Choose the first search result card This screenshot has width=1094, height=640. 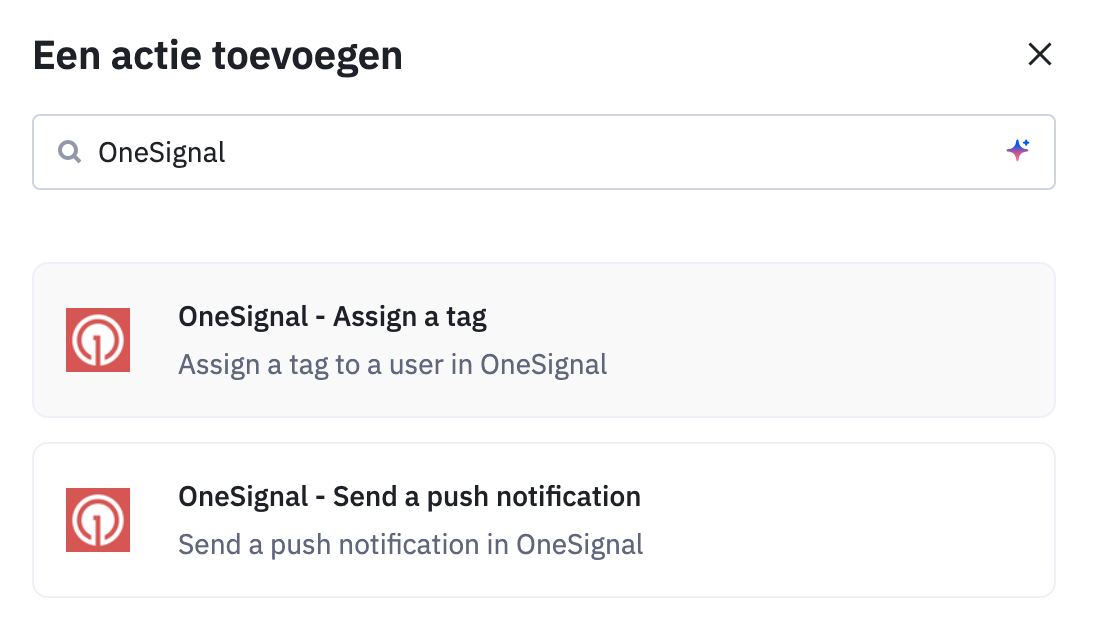(x=544, y=340)
